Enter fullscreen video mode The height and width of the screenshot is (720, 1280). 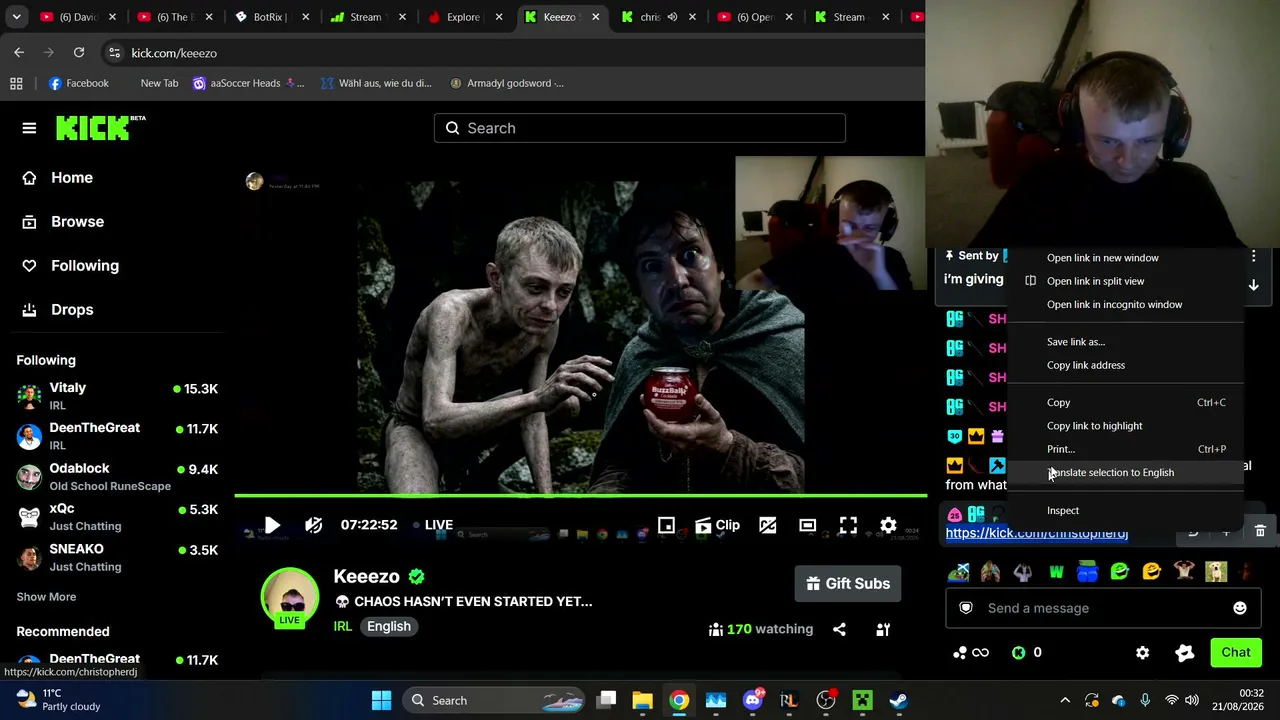tap(848, 525)
